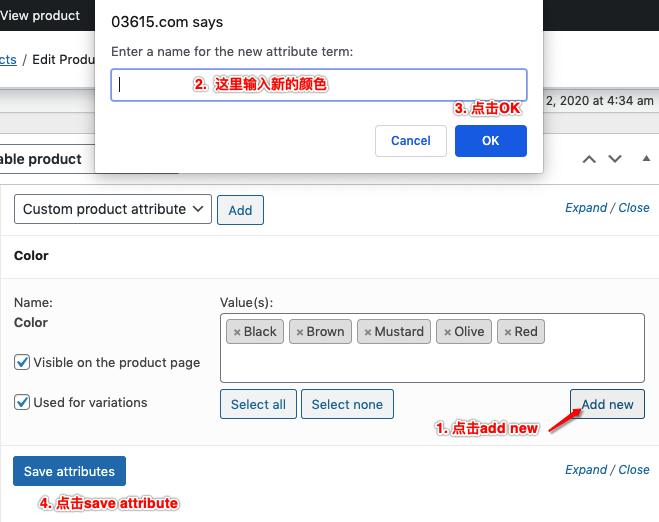Viewport: 659px width, 522px height.
Task: Remove the Mustard color tag
Action: click(x=368, y=332)
